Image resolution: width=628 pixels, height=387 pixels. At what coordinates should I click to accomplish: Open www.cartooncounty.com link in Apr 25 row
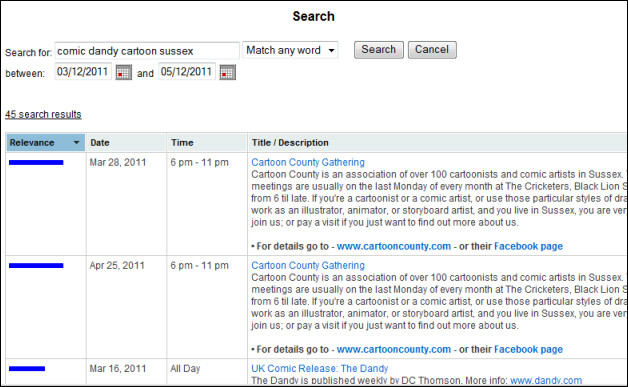(394, 349)
